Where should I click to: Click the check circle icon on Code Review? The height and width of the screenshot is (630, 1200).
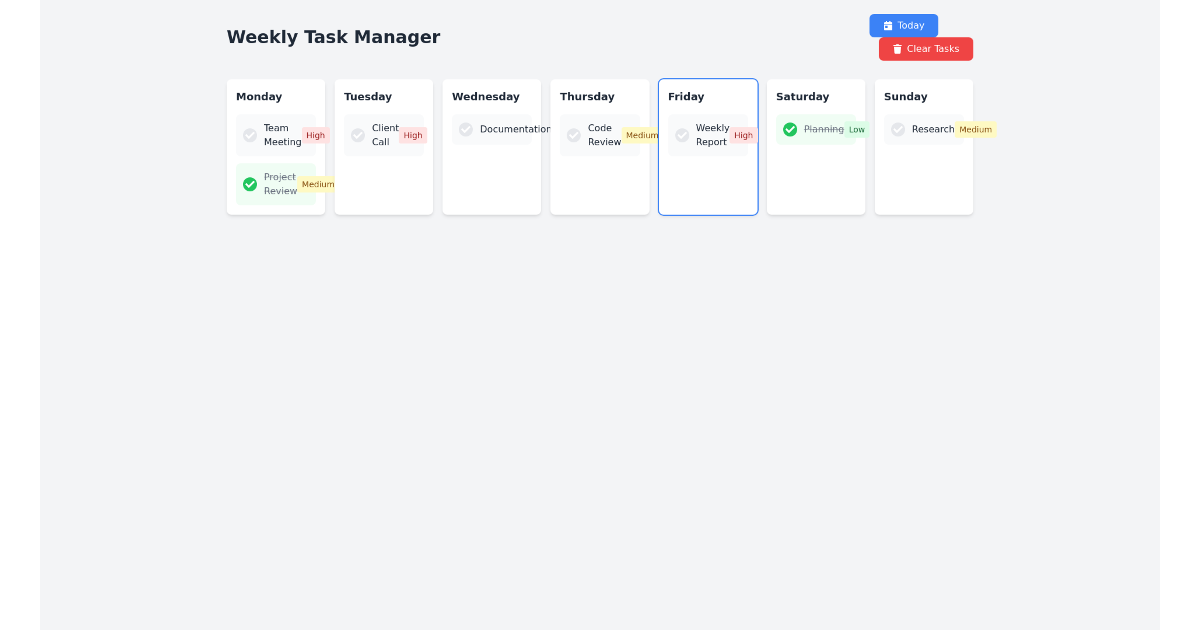[573, 134]
